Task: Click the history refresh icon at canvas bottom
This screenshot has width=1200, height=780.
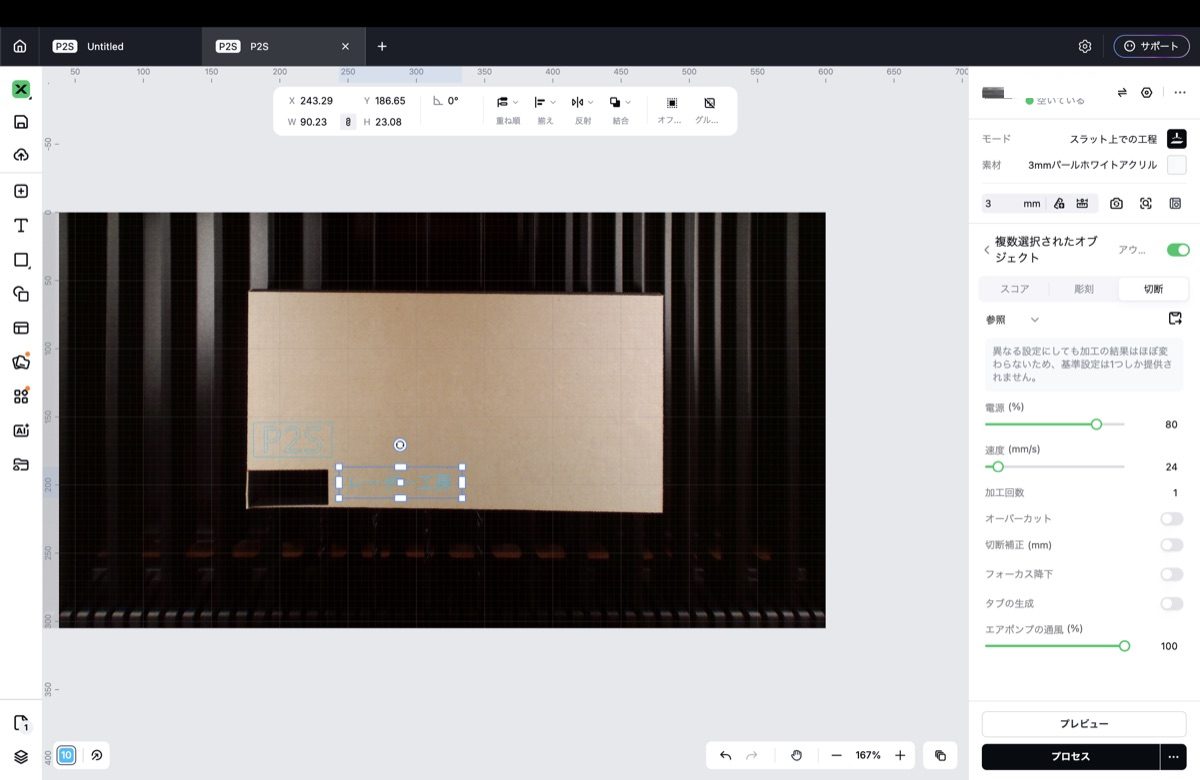Action: coord(97,755)
